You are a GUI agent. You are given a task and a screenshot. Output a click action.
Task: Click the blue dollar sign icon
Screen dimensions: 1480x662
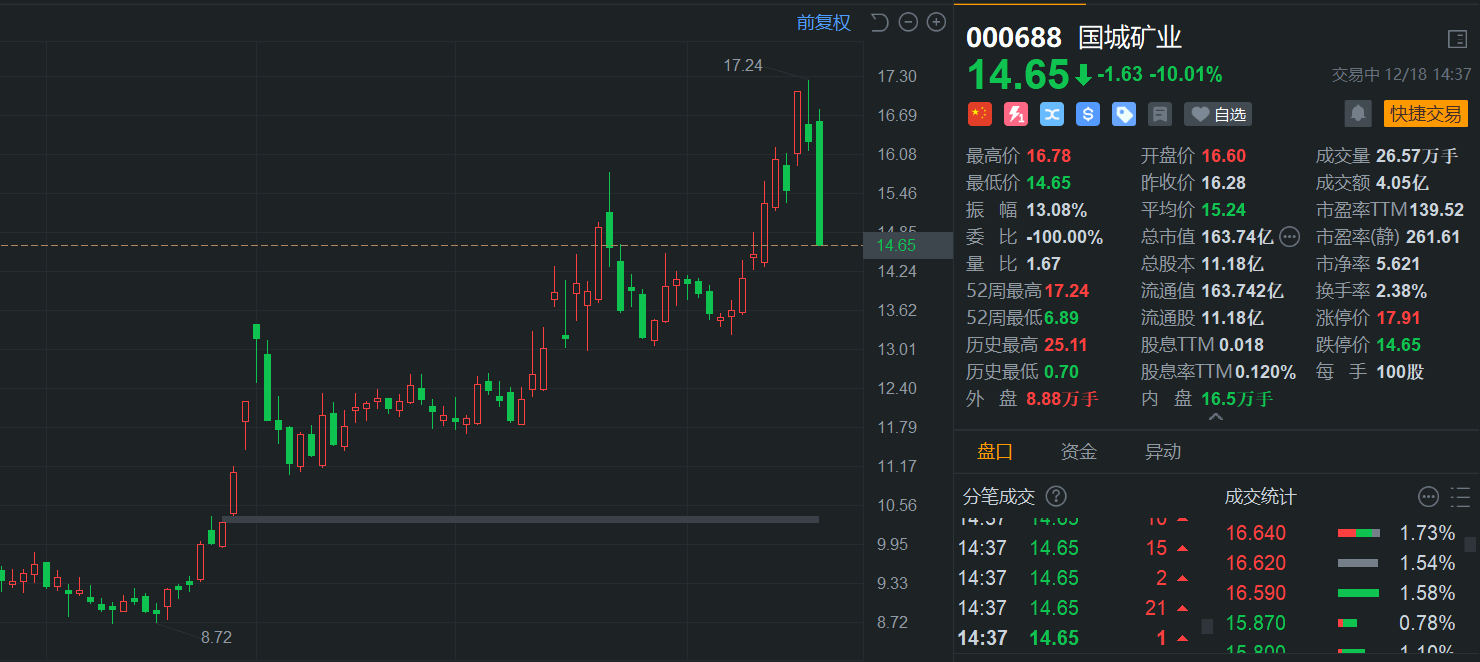click(x=1088, y=114)
